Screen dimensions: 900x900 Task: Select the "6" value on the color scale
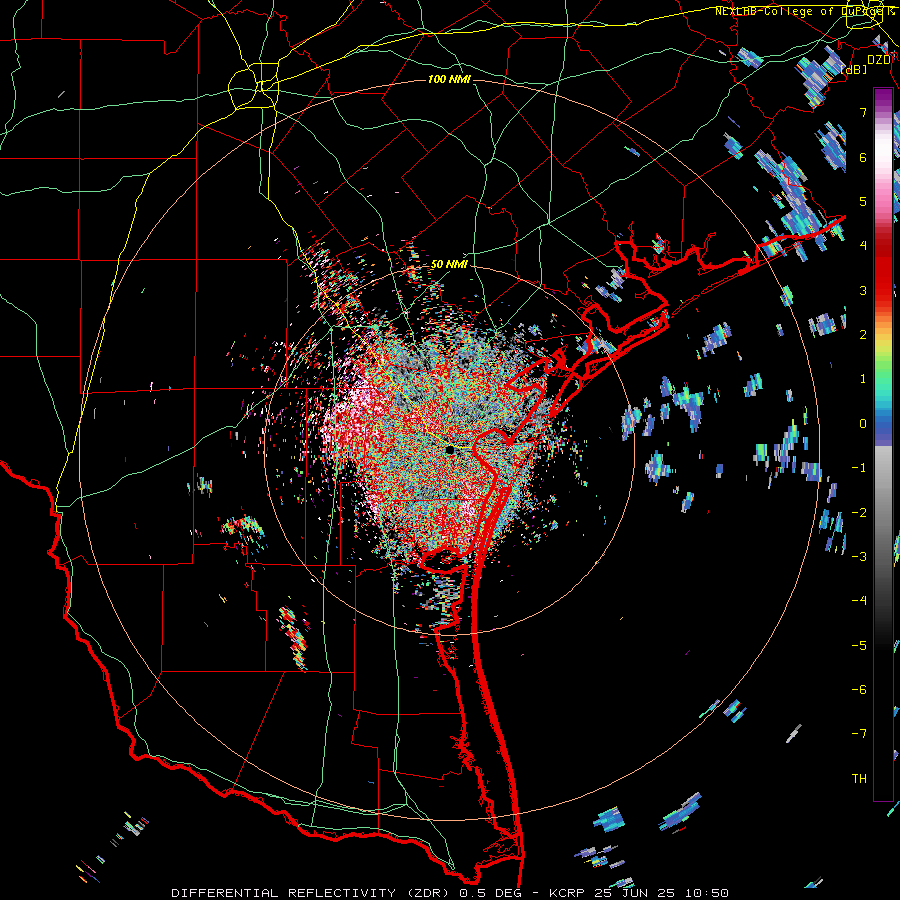tap(863, 157)
